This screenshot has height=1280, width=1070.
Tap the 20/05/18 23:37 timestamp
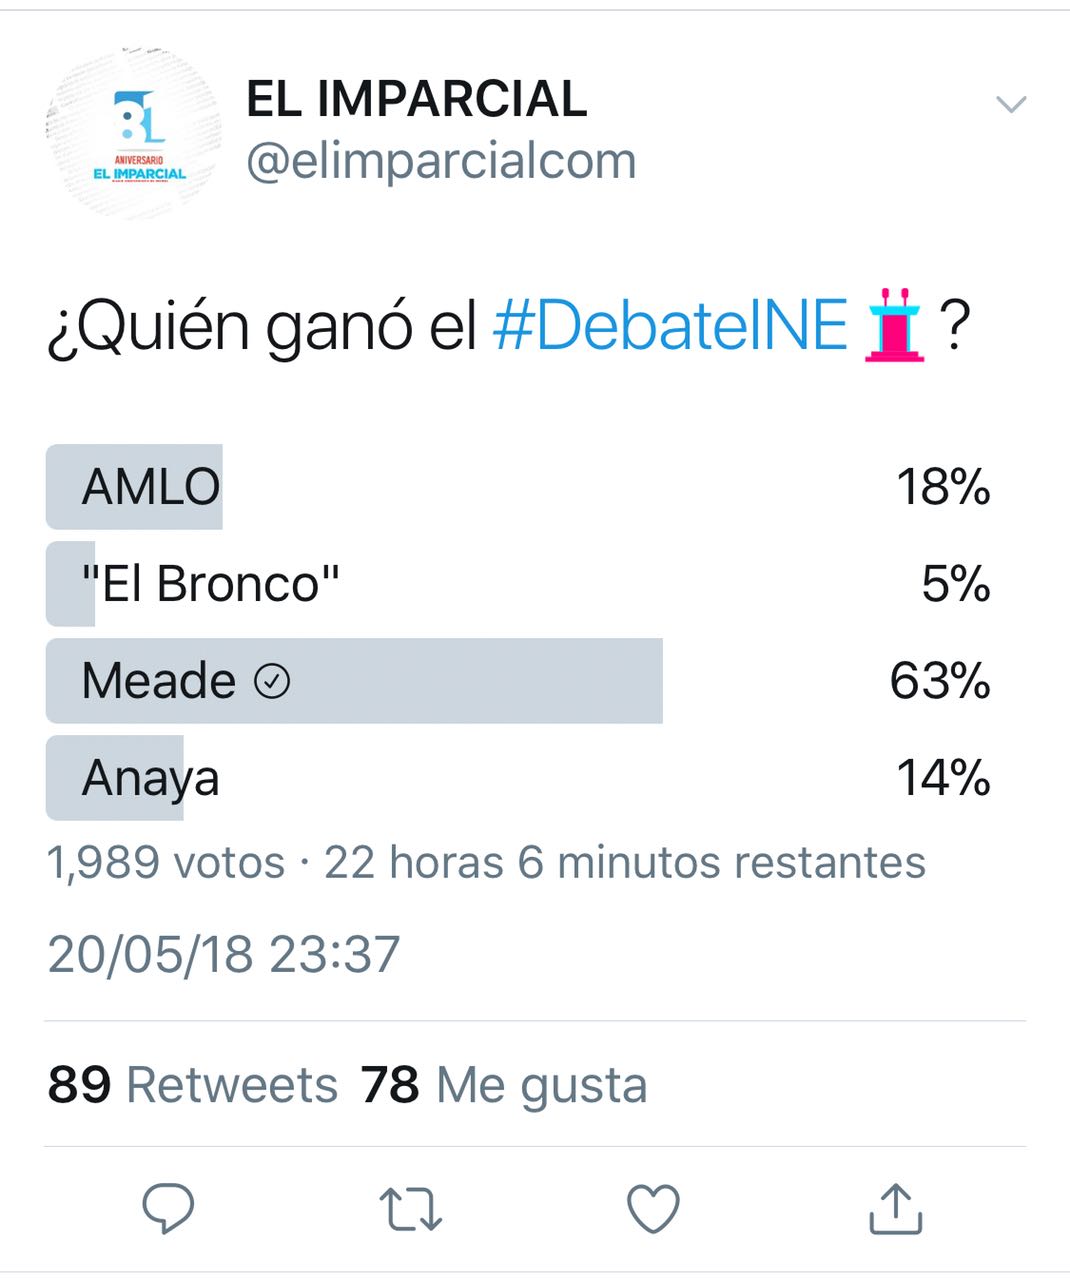(224, 954)
